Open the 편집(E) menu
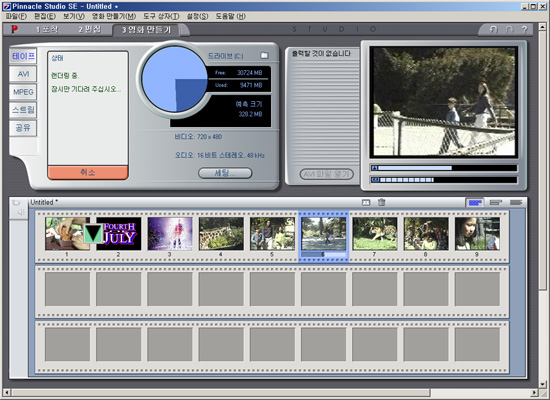The height and width of the screenshot is (400, 550). coord(45,16)
